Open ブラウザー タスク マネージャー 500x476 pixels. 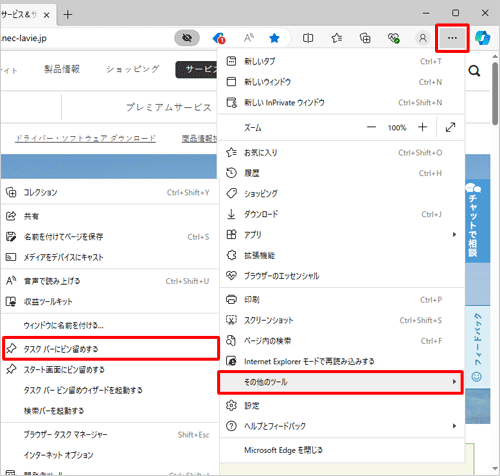[109, 435]
